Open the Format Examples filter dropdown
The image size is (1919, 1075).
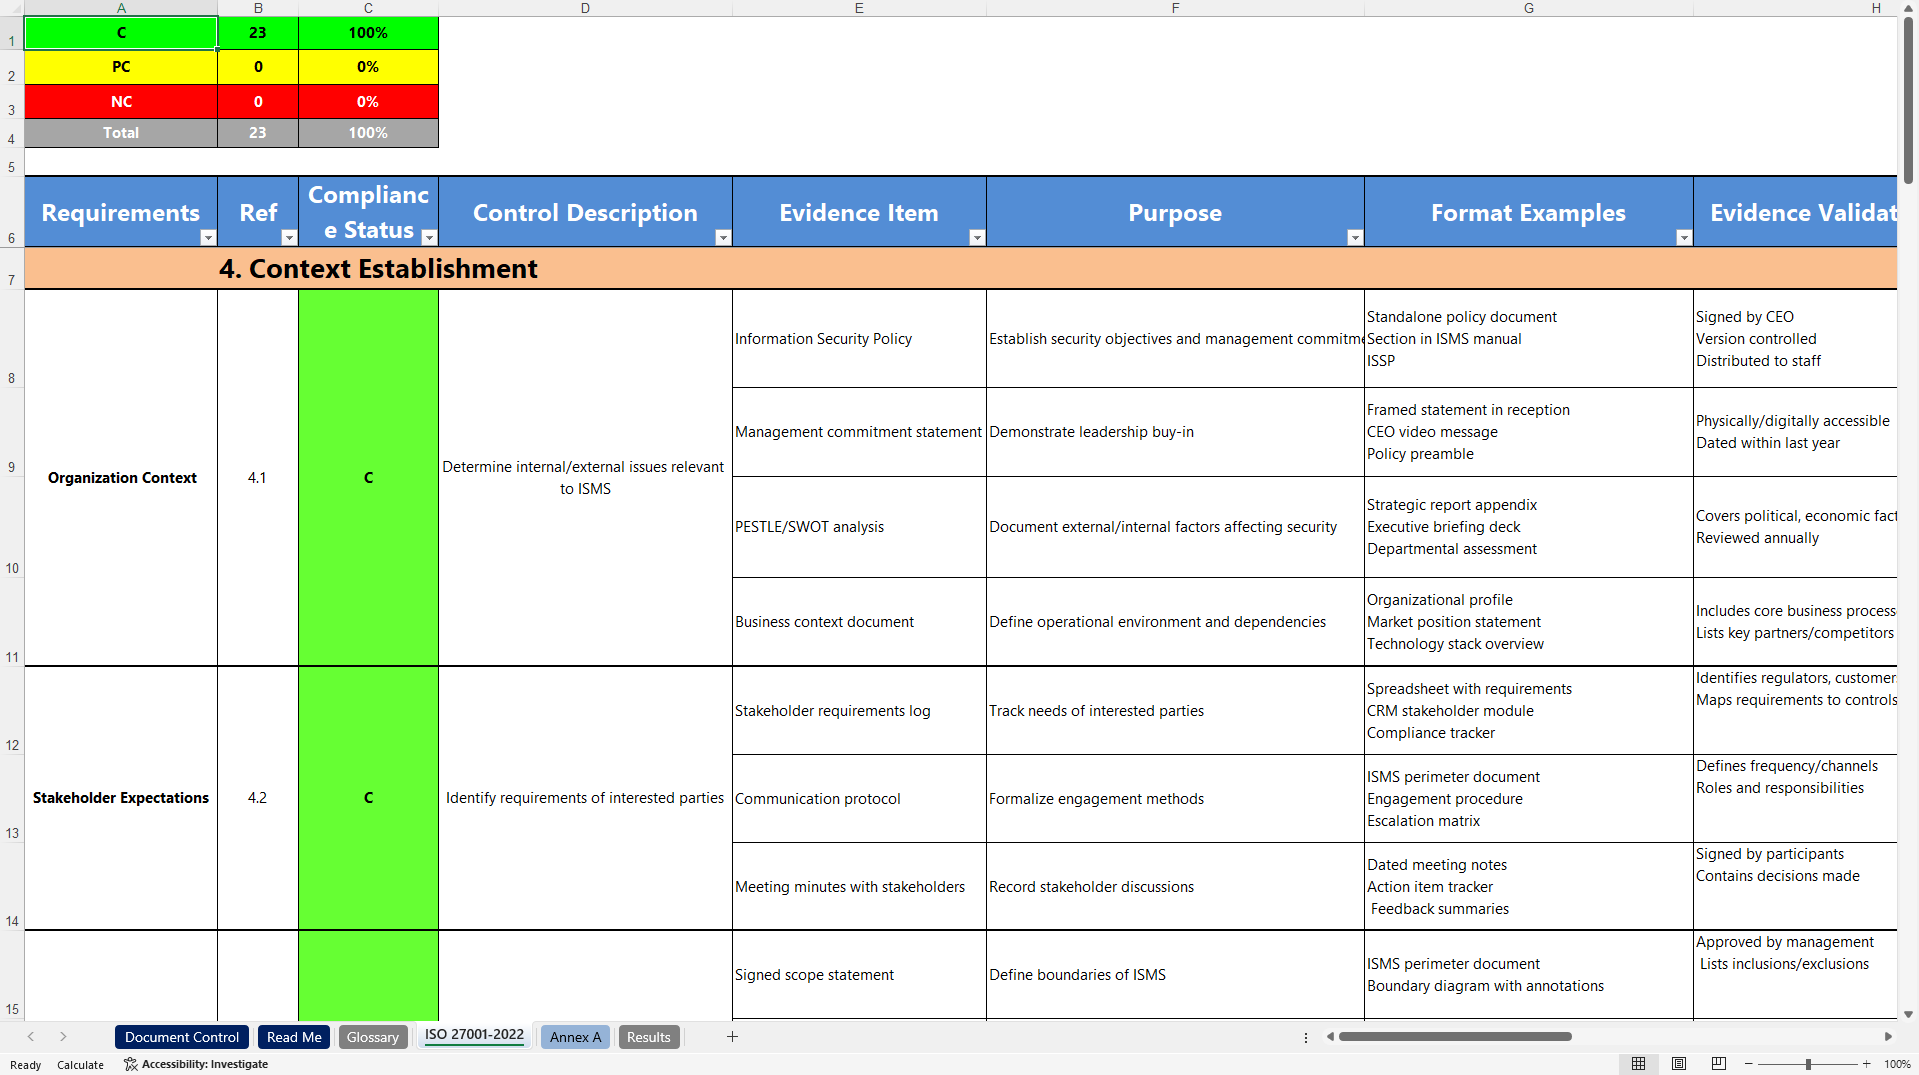click(x=1684, y=238)
